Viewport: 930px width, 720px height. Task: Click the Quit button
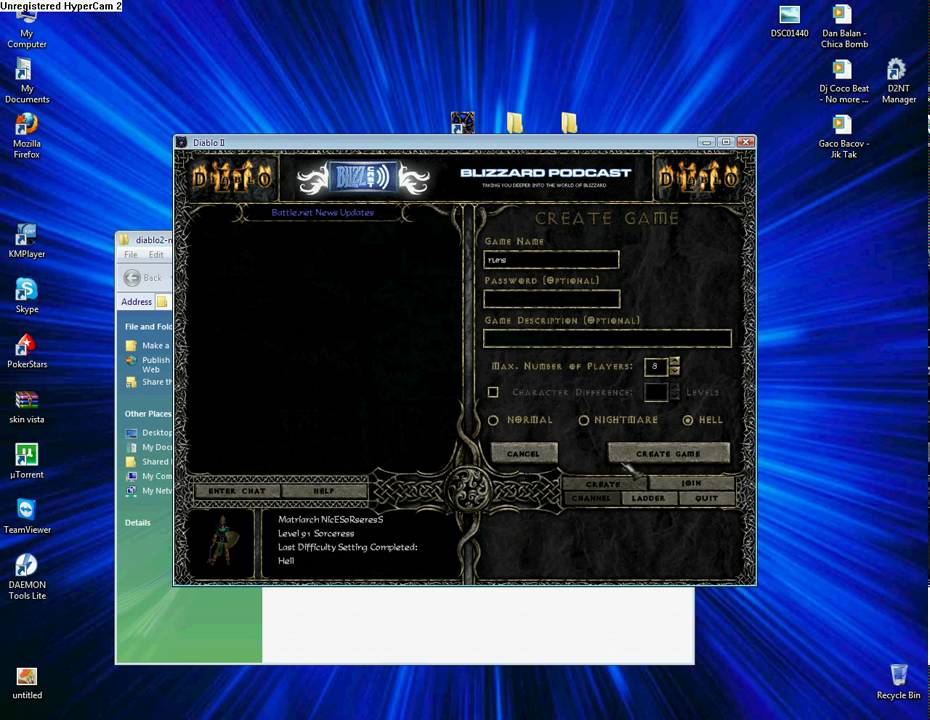pos(706,499)
